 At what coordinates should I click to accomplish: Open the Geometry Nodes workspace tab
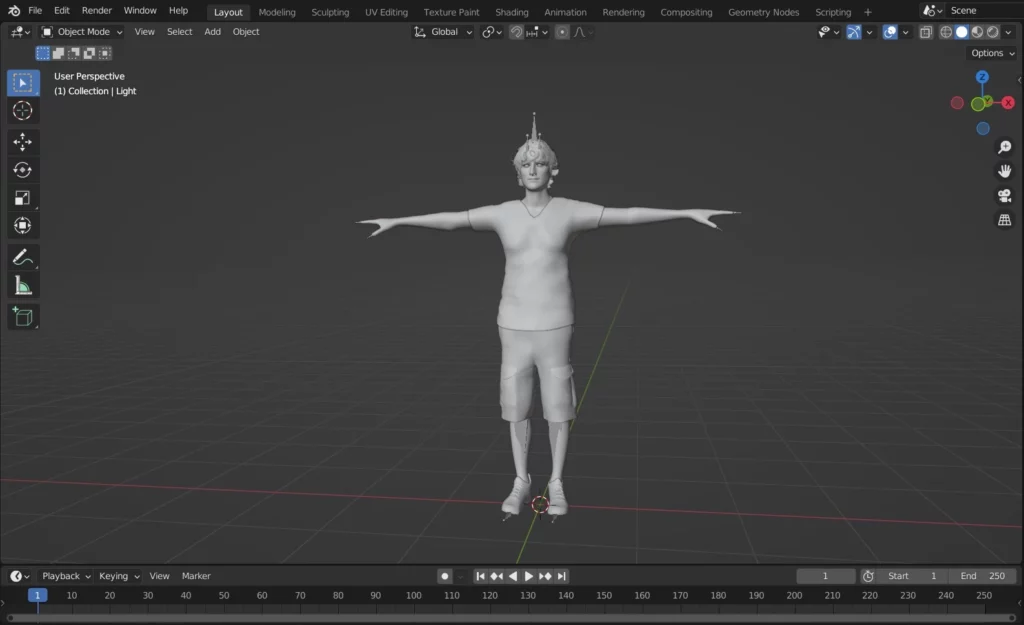[x=763, y=12]
